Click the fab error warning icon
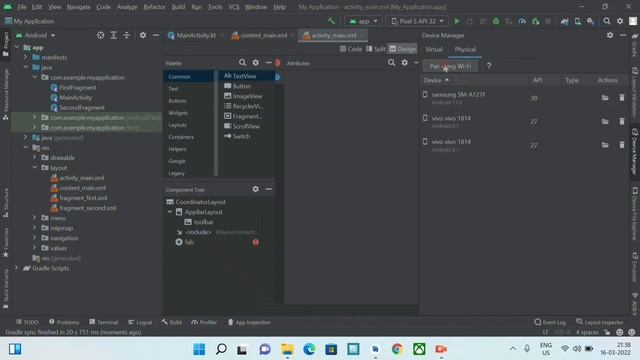Screen dimensions: 640x360 pos(256,242)
